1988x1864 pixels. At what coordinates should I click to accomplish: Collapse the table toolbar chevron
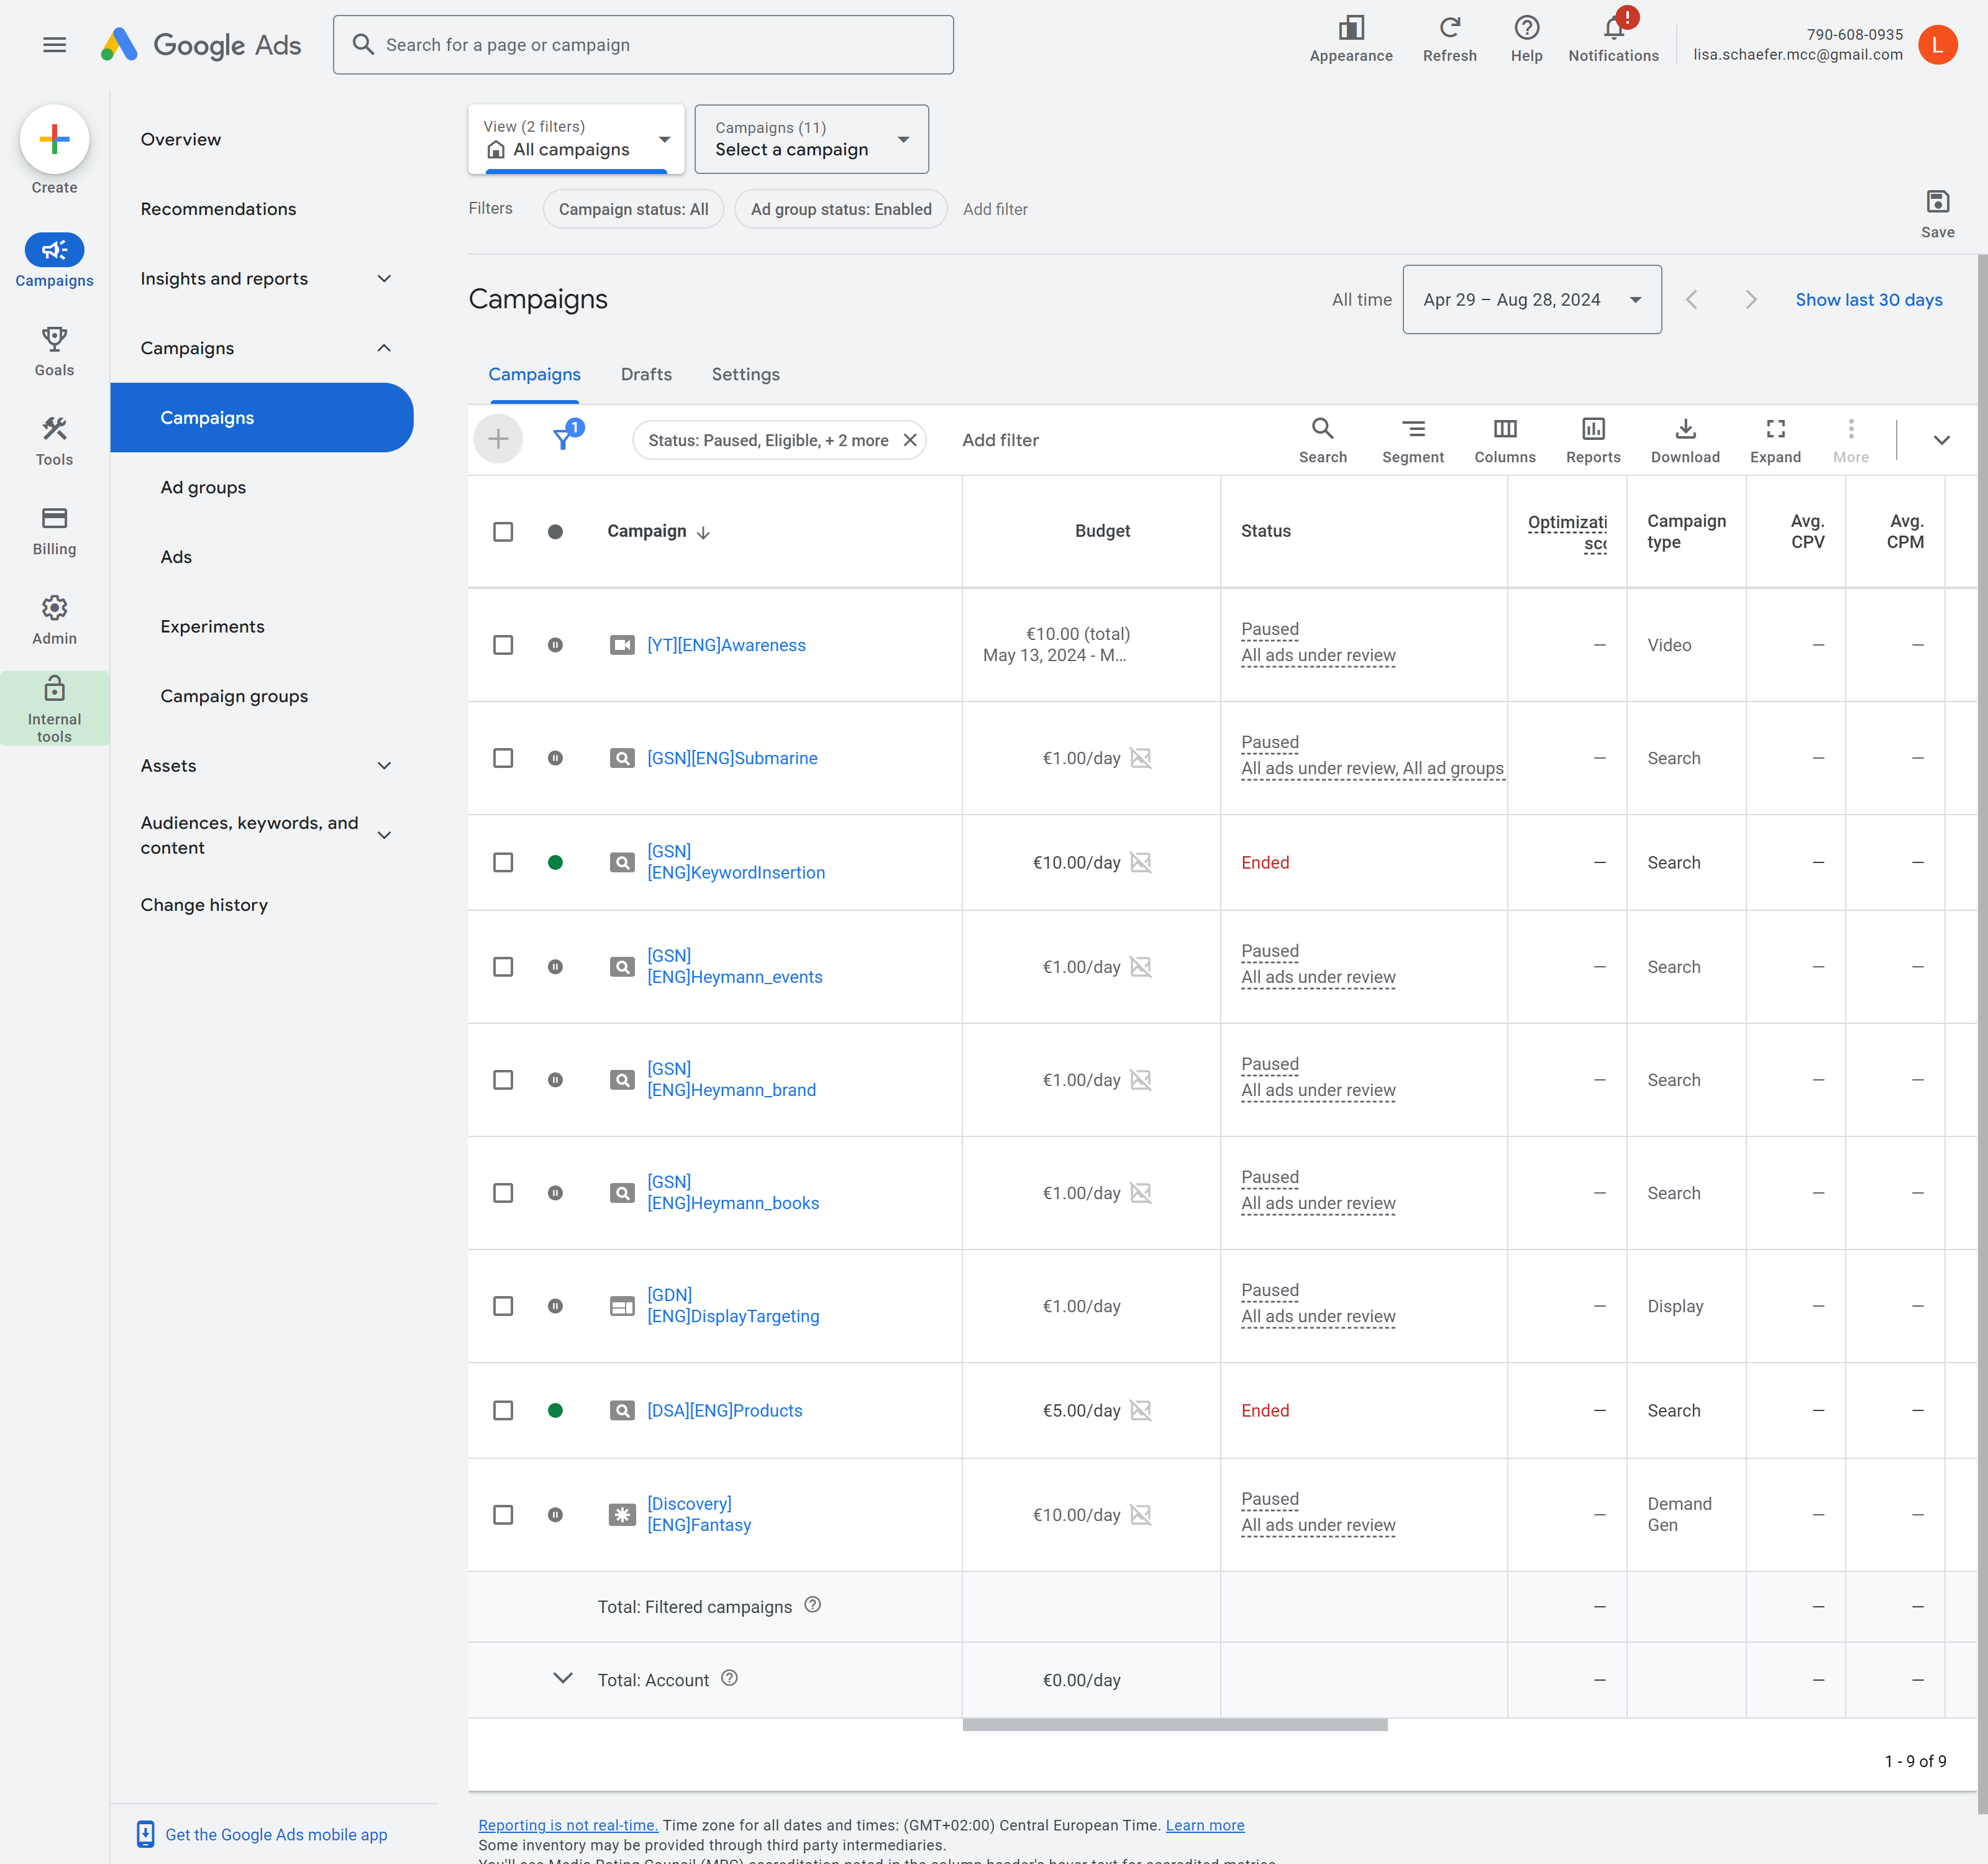(x=1941, y=440)
